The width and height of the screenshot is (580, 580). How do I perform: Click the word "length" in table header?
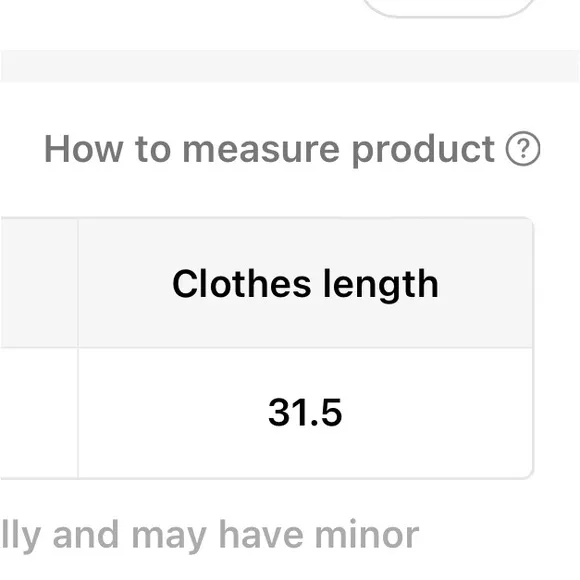coord(381,285)
